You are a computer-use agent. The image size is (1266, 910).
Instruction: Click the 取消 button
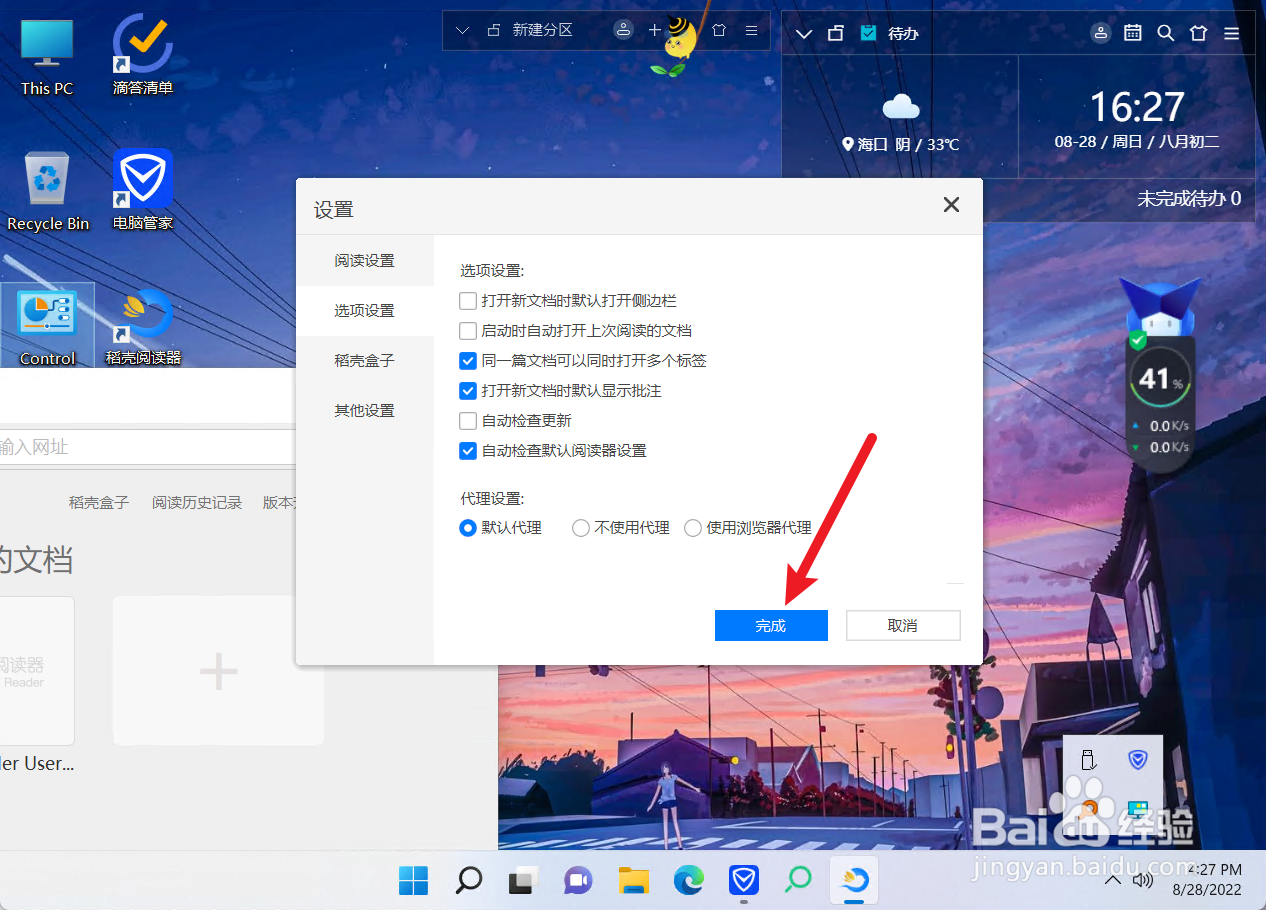click(903, 625)
